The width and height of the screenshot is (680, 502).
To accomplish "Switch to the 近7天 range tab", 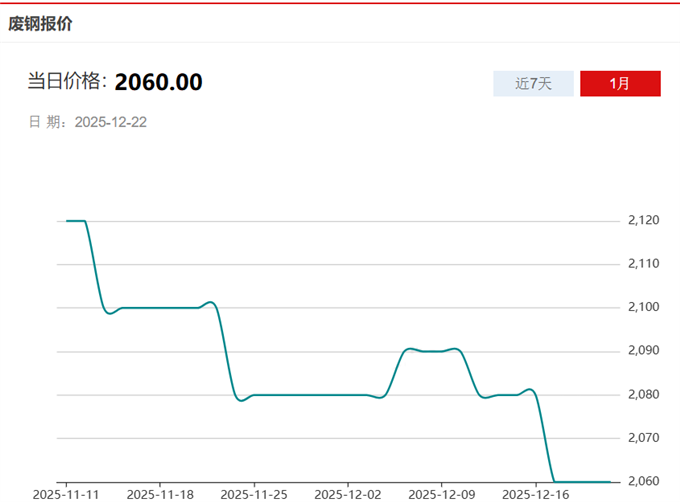I will point(533,84).
